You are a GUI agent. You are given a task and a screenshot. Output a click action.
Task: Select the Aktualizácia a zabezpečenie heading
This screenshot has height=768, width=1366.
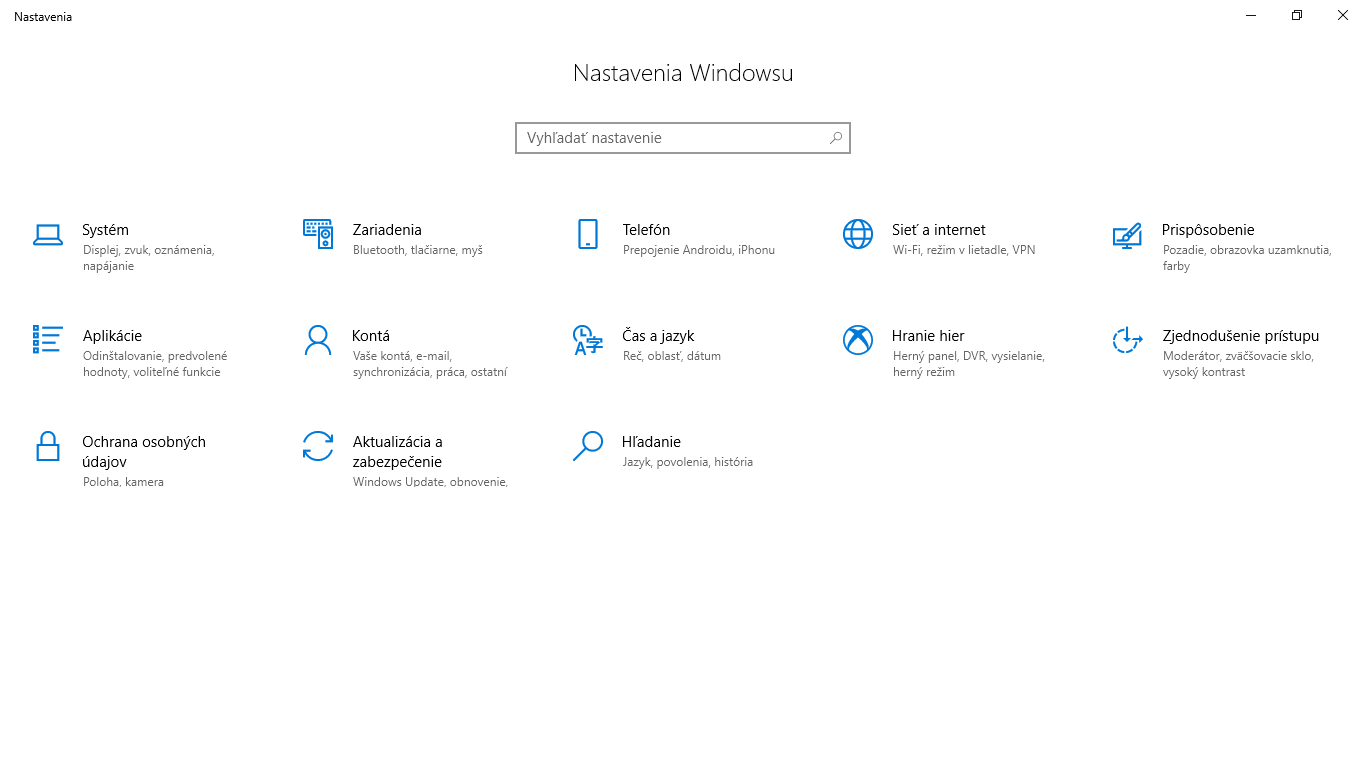pyautogui.click(x=397, y=452)
